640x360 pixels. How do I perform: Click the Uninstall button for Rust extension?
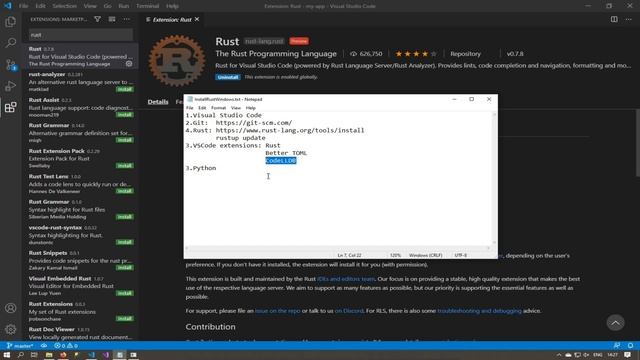pyautogui.click(x=228, y=77)
